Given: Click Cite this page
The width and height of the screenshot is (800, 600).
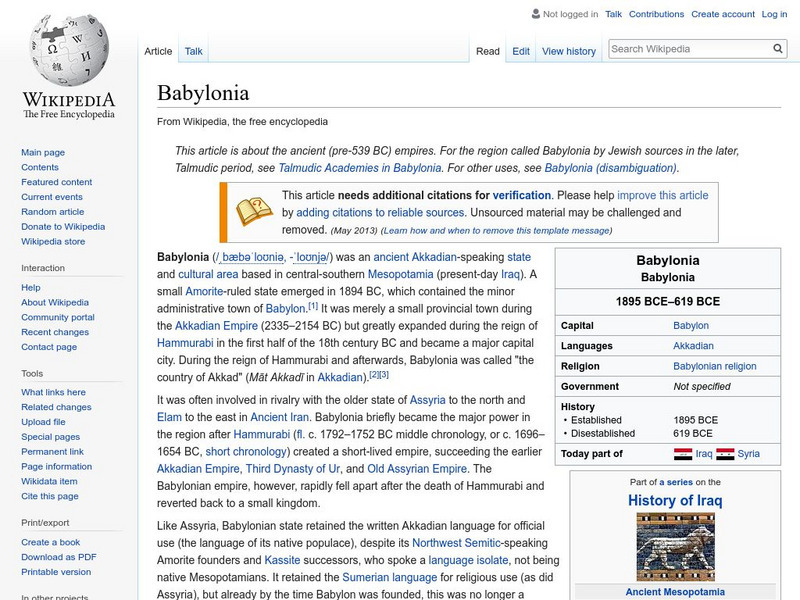Looking at the screenshot, I should (49, 495).
